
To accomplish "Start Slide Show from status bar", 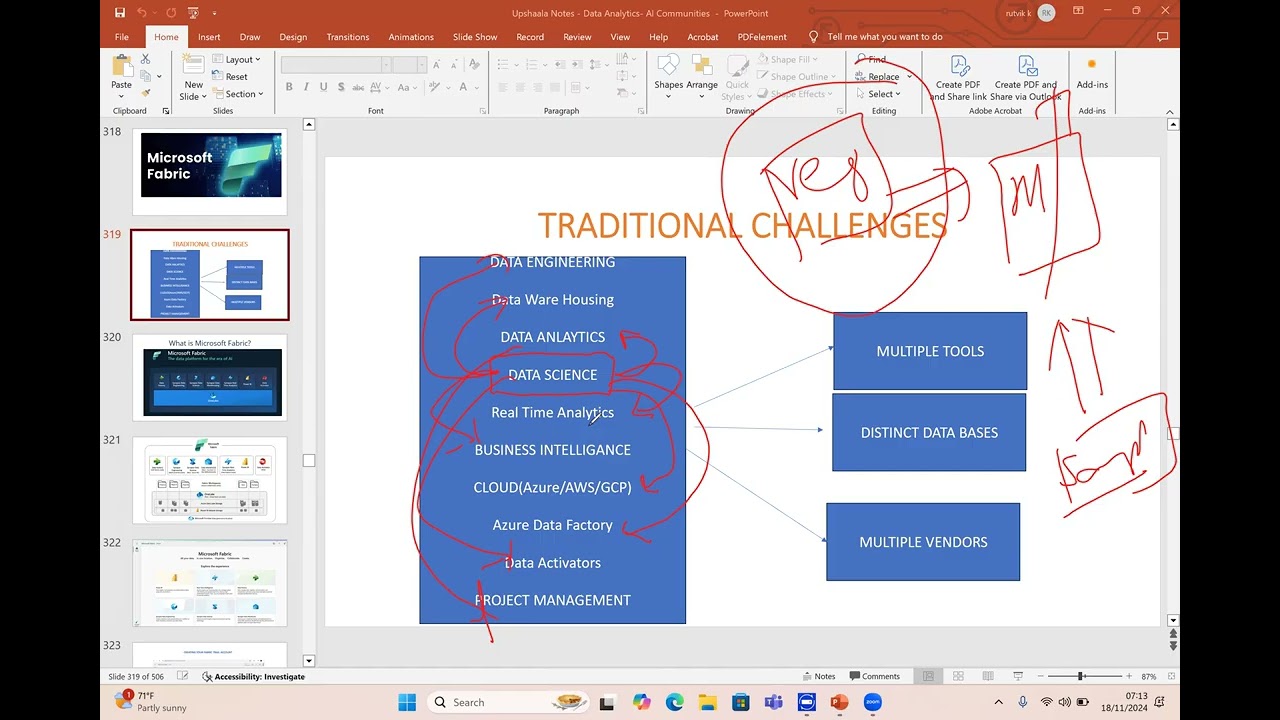I will click(1018, 676).
